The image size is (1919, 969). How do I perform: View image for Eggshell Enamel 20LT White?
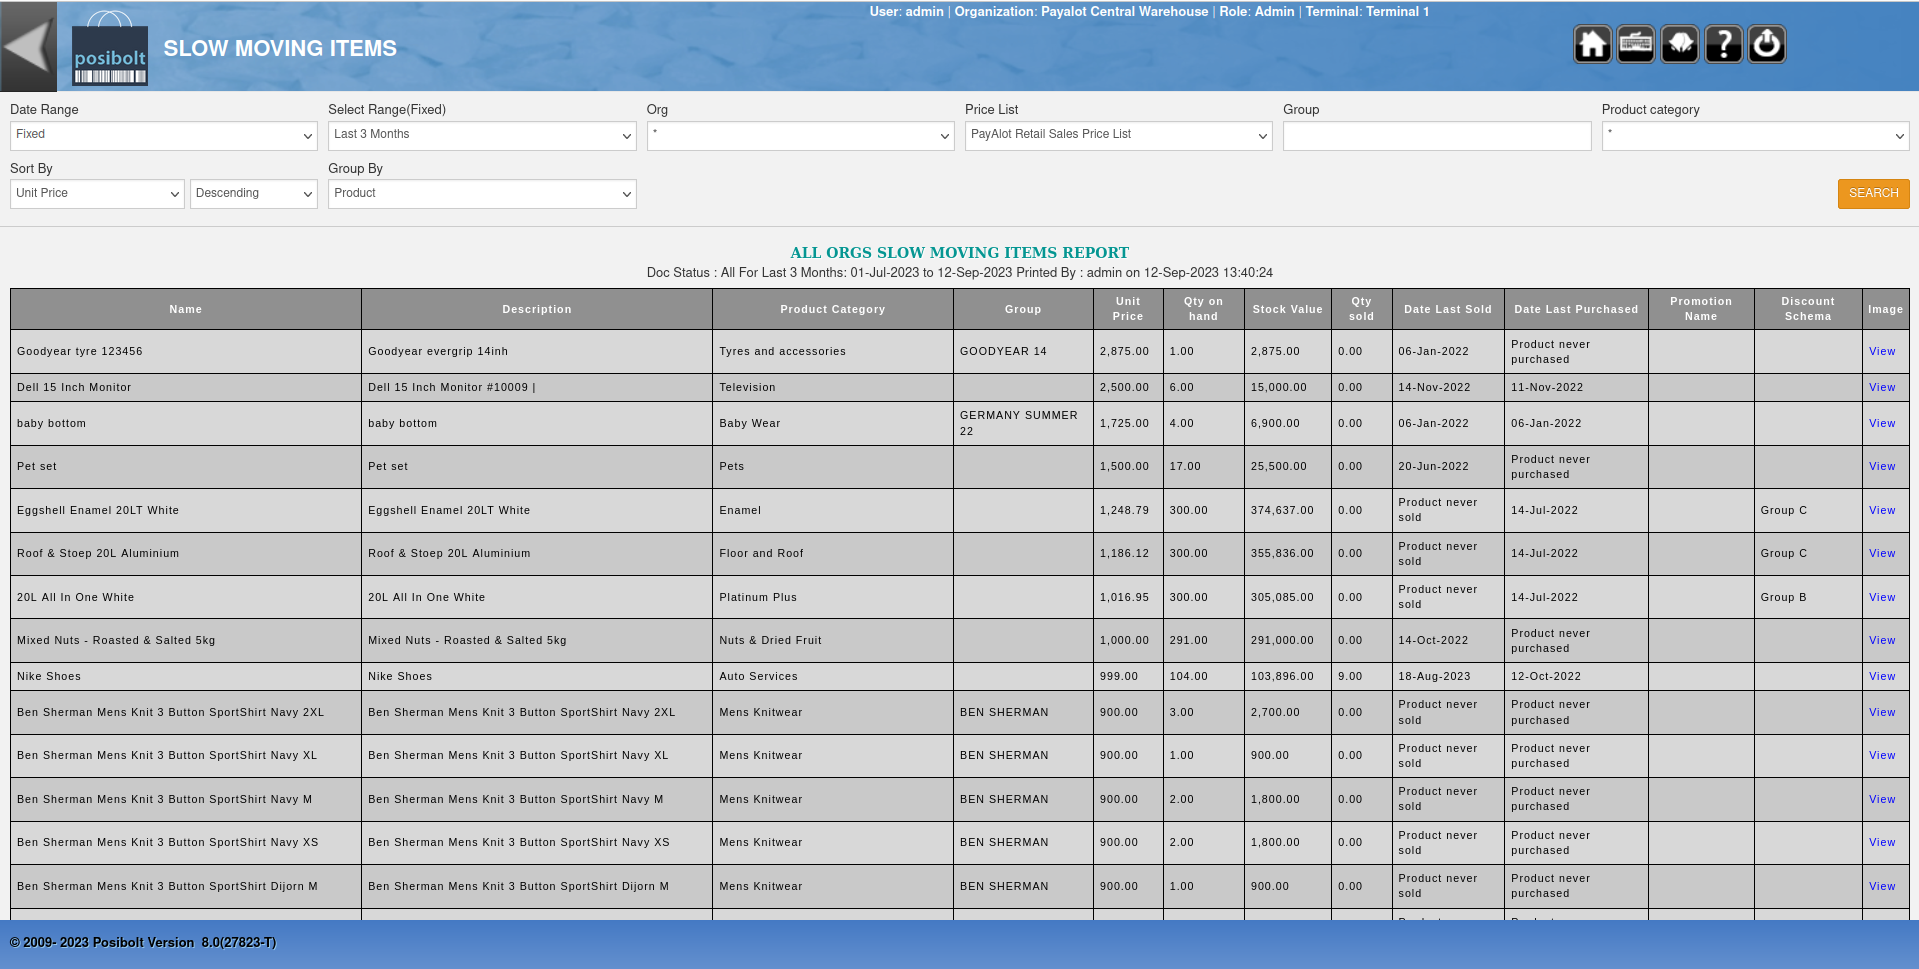(x=1882, y=511)
